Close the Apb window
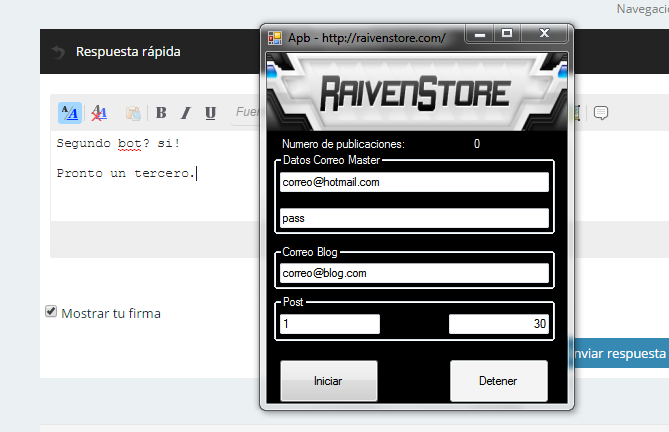 click(544, 34)
